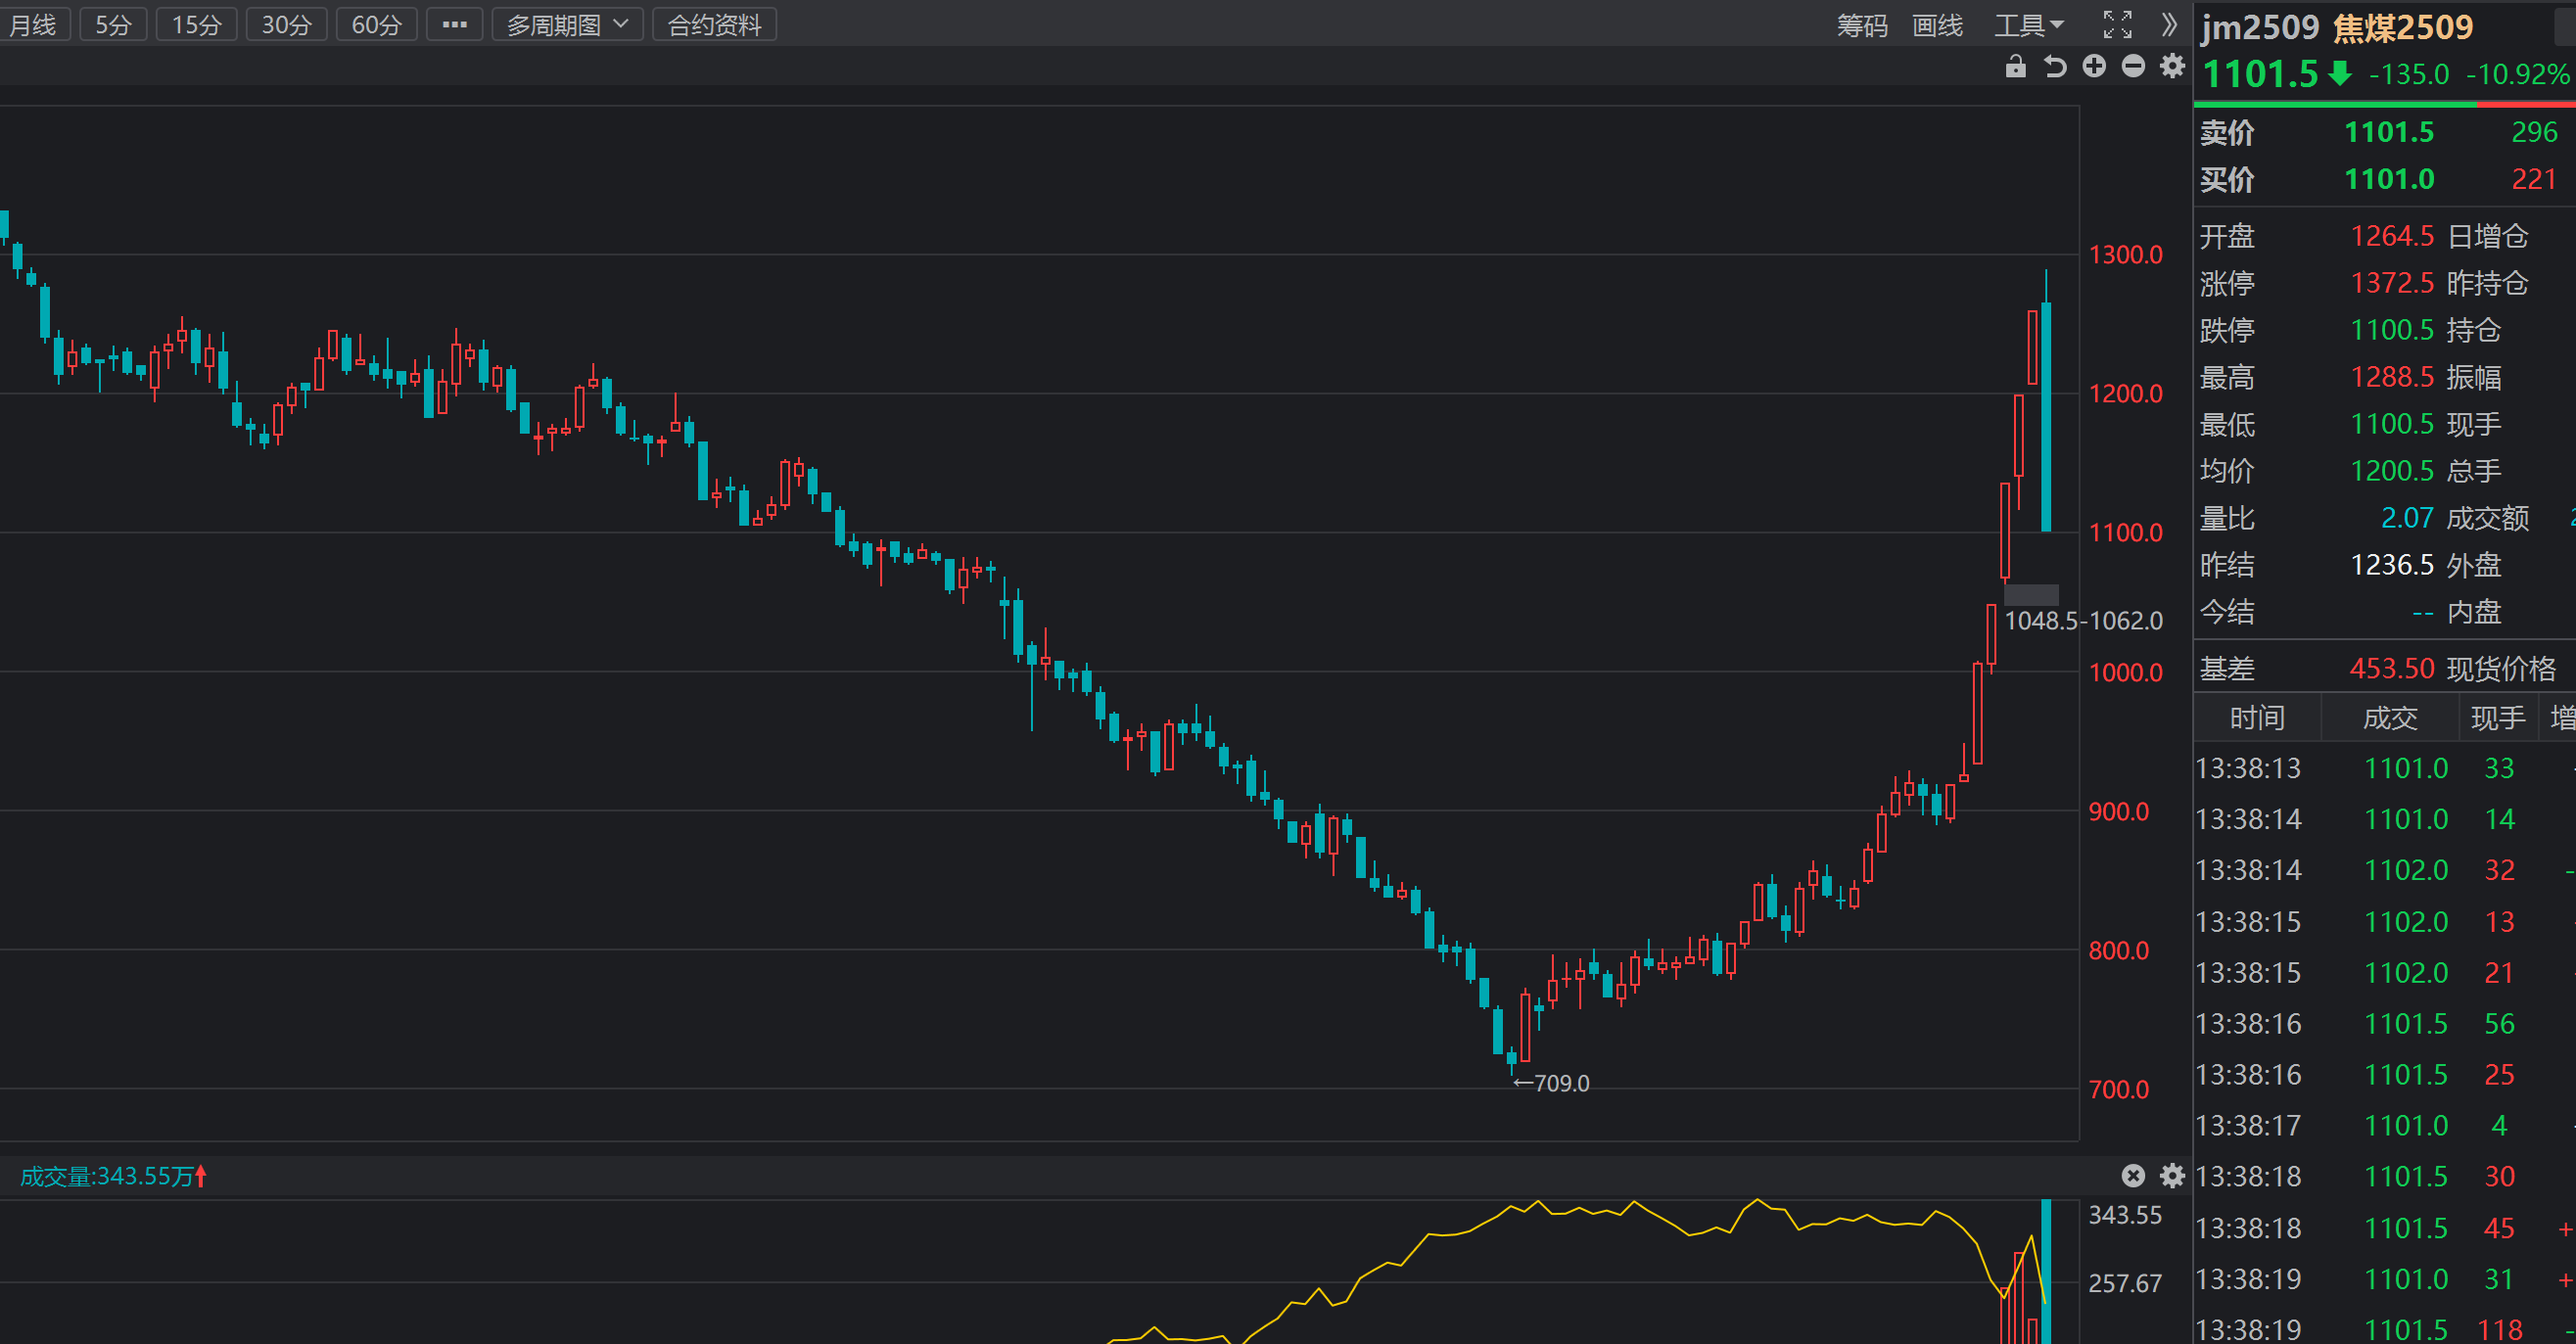2576x1344 pixels.
Task: Open chart settings gear icon
Action: pyautogui.click(x=2172, y=67)
